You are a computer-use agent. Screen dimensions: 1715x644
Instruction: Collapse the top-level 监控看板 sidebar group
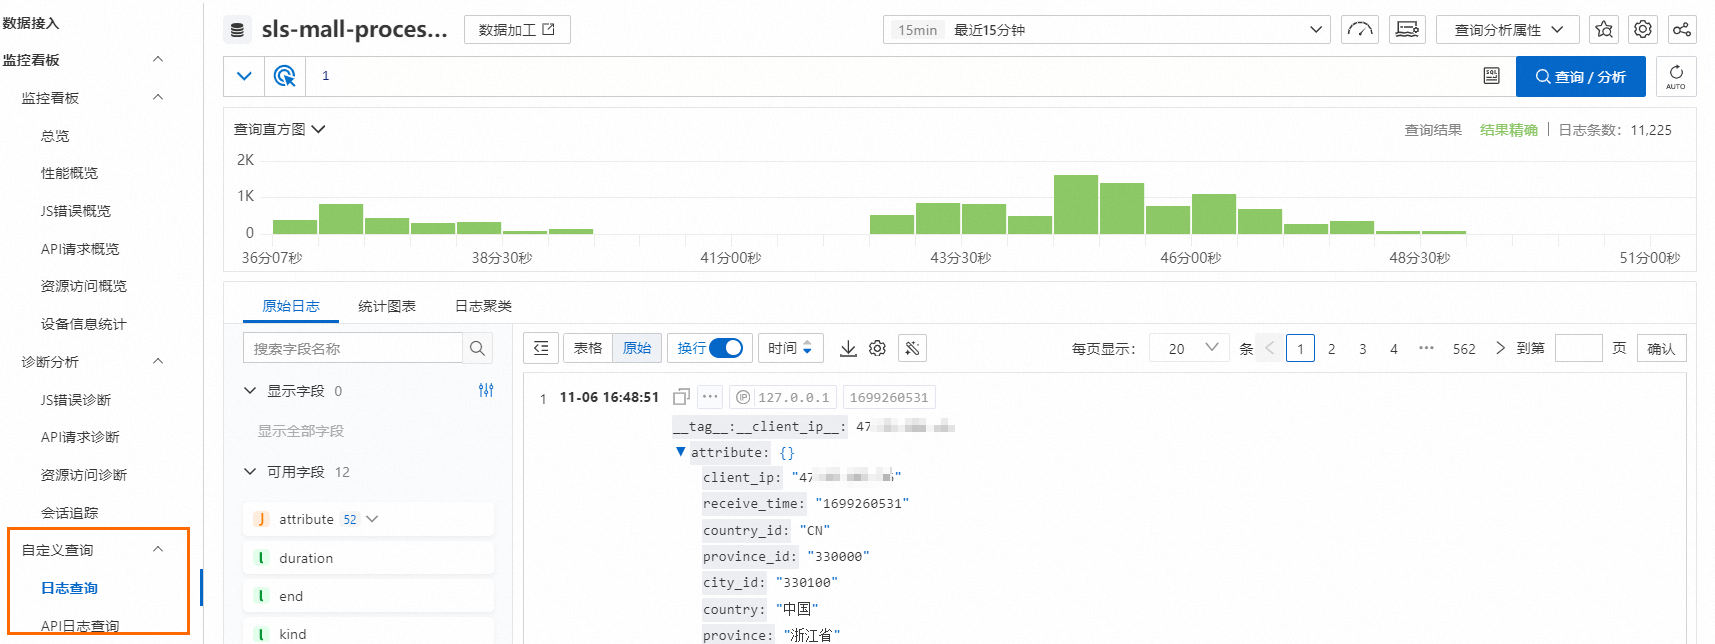pos(157,60)
